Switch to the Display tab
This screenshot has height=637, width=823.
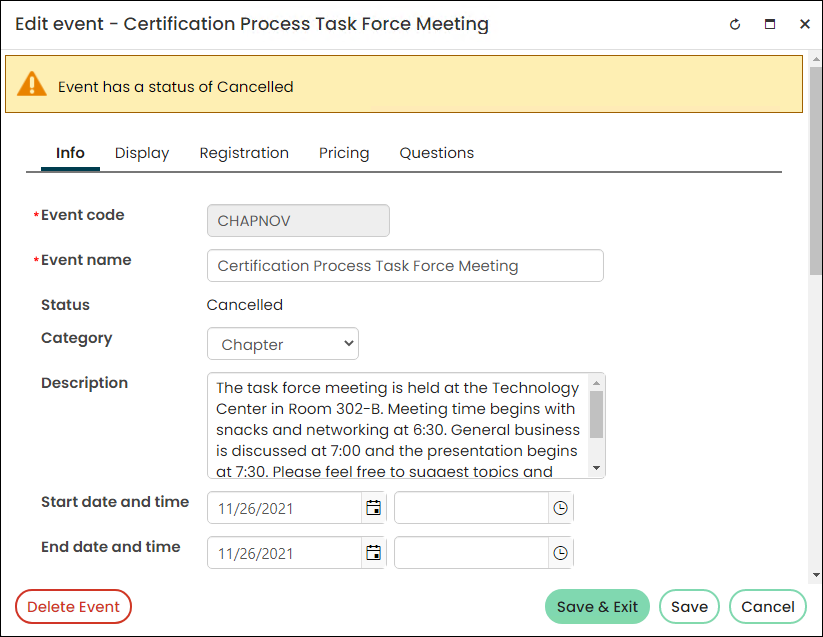coord(142,153)
